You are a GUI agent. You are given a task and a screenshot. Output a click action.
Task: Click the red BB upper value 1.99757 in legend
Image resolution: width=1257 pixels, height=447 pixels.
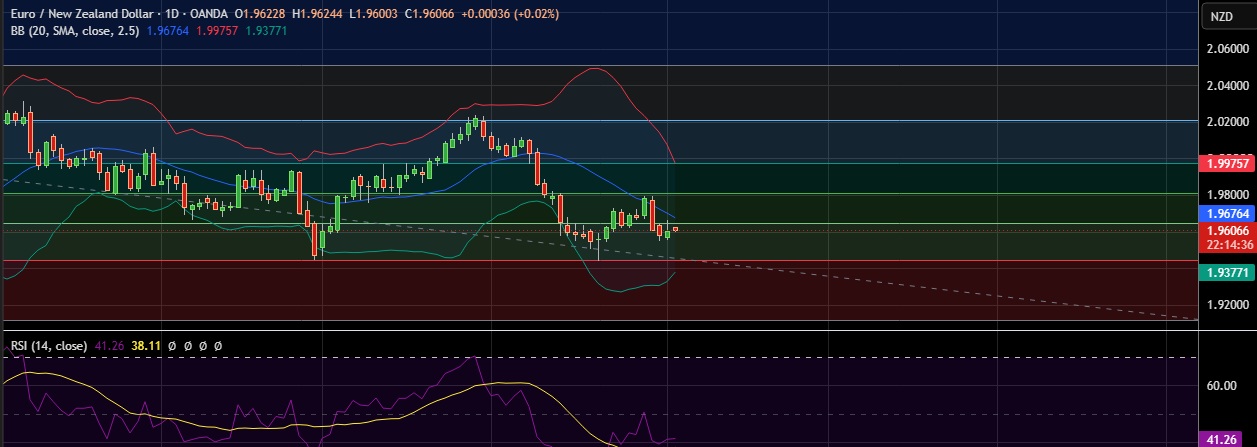coord(215,31)
